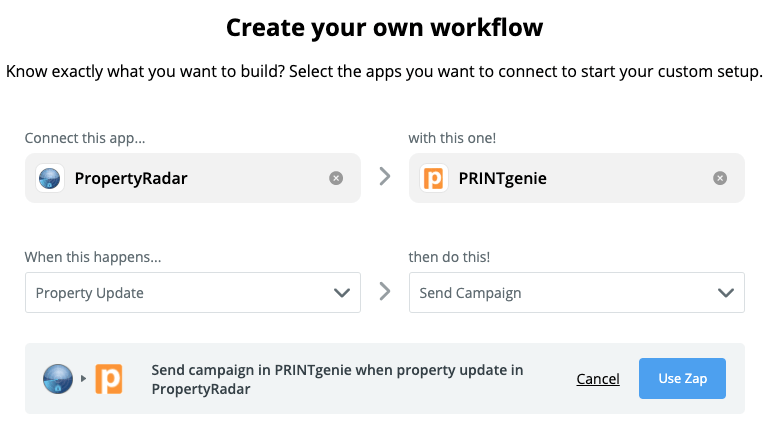Image resolution: width=777 pixels, height=430 pixels.
Task: Cancel the workflow setup
Action: (x=598, y=379)
